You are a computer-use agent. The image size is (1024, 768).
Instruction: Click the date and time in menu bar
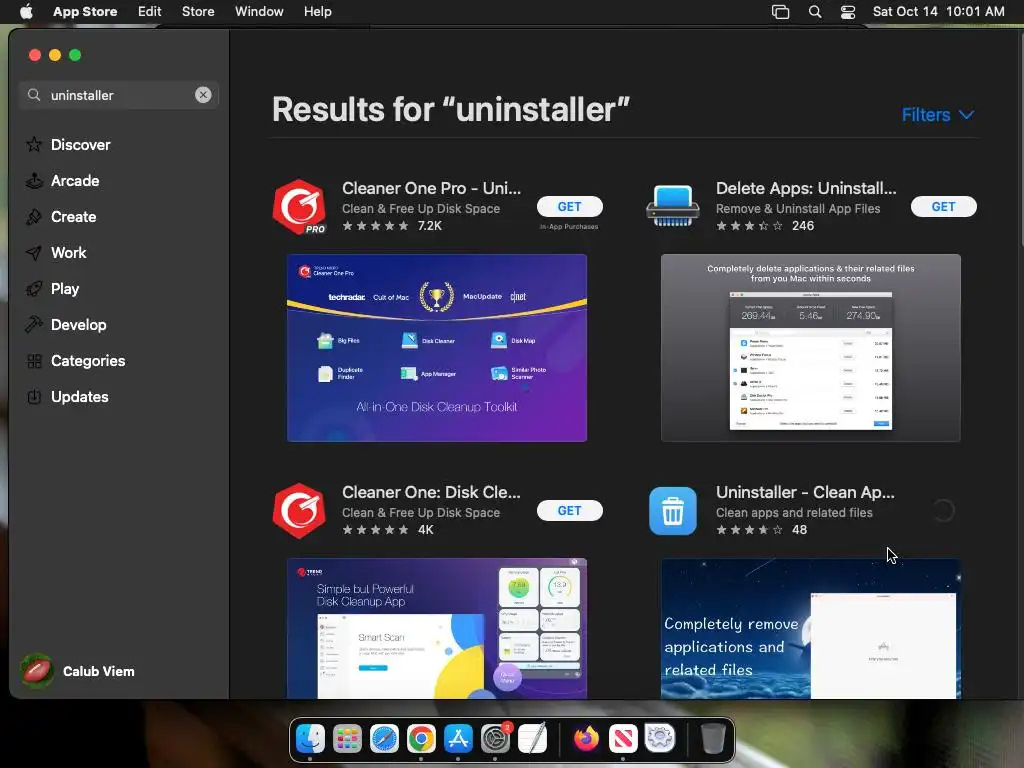point(938,12)
